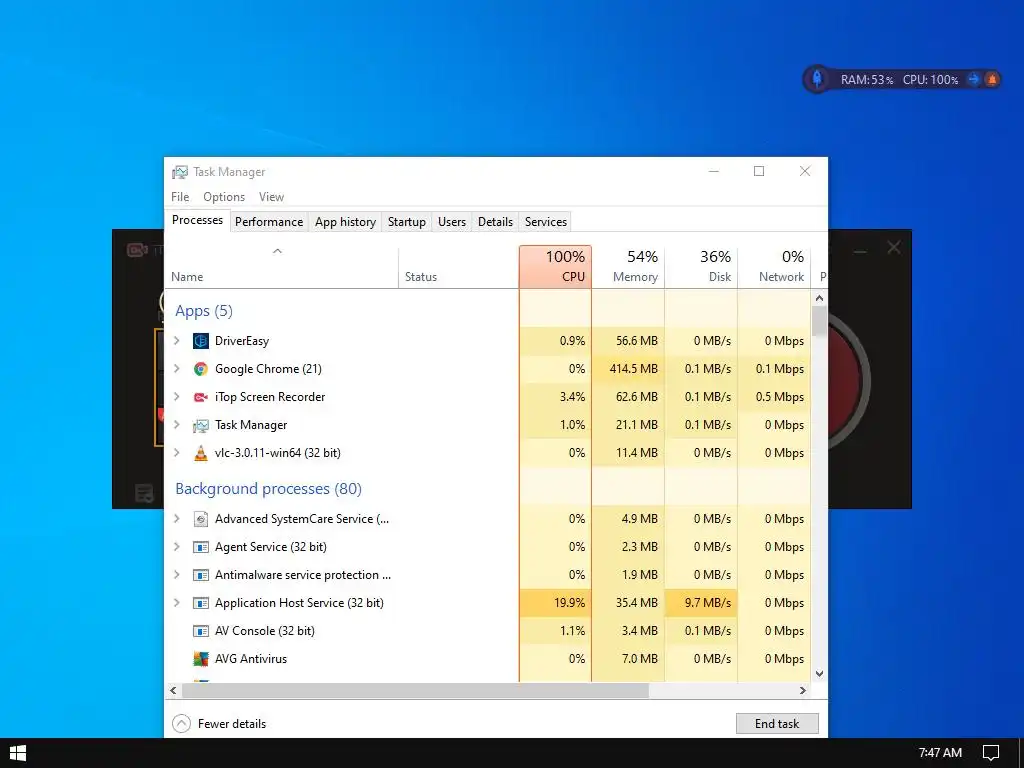
Task: Select the Processes tab
Action: tap(197, 221)
